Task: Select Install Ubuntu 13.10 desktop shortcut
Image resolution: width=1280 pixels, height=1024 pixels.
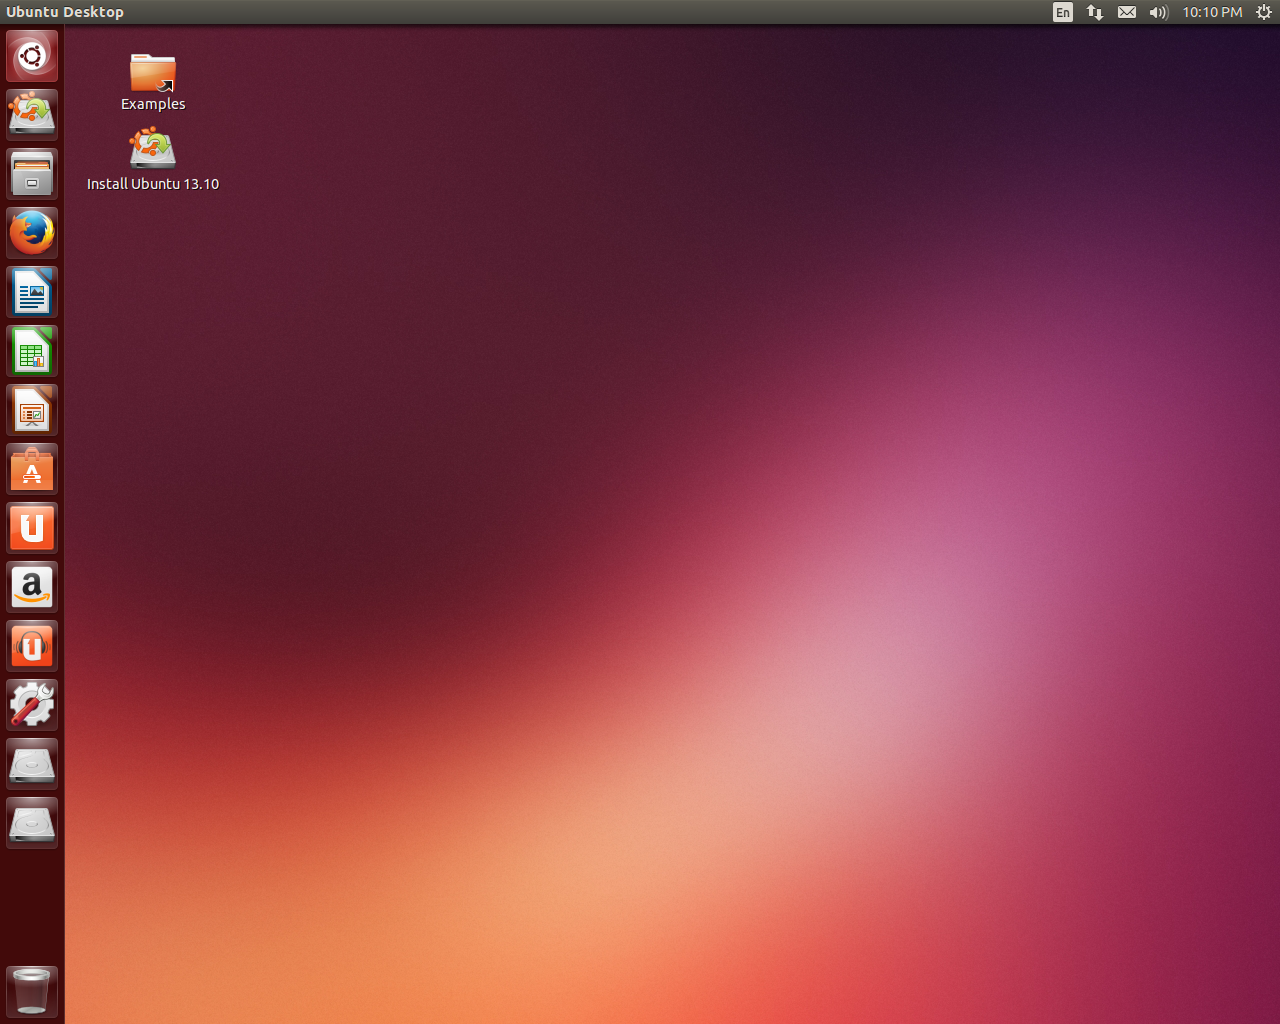Action: (x=153, y=160)
